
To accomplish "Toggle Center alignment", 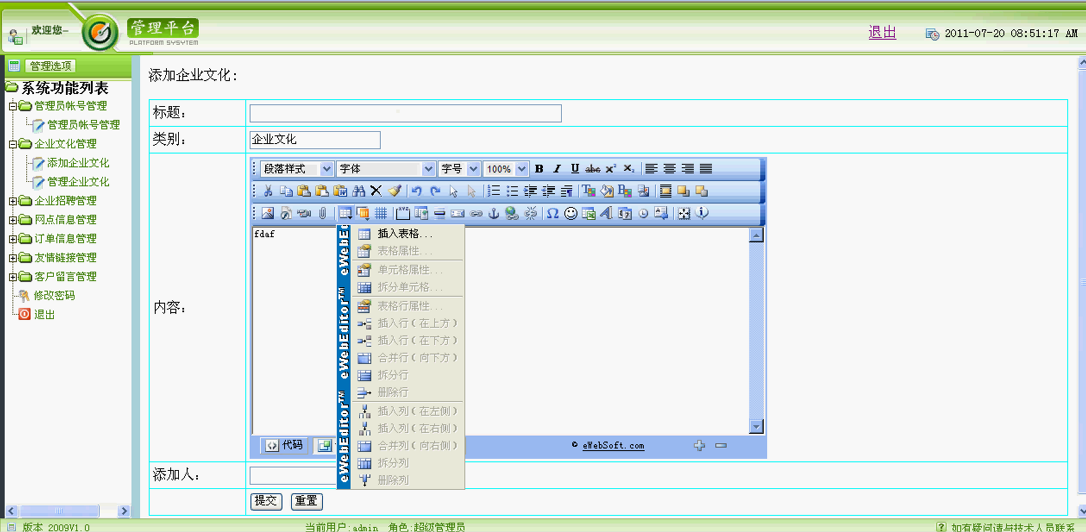I will (669, 168).
